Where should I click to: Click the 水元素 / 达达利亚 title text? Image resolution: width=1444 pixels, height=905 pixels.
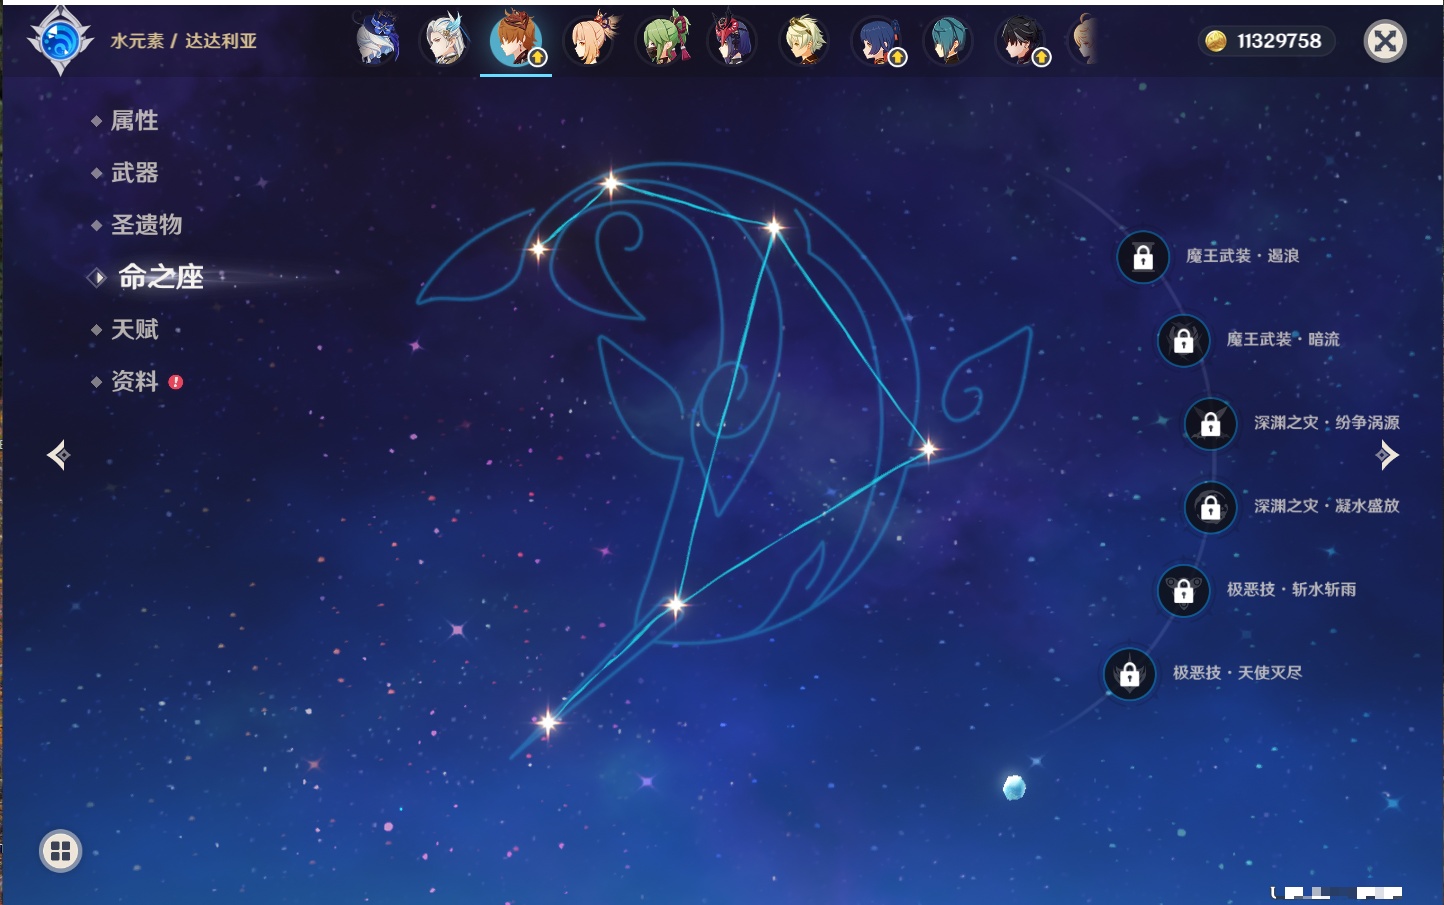click(184, 41)
